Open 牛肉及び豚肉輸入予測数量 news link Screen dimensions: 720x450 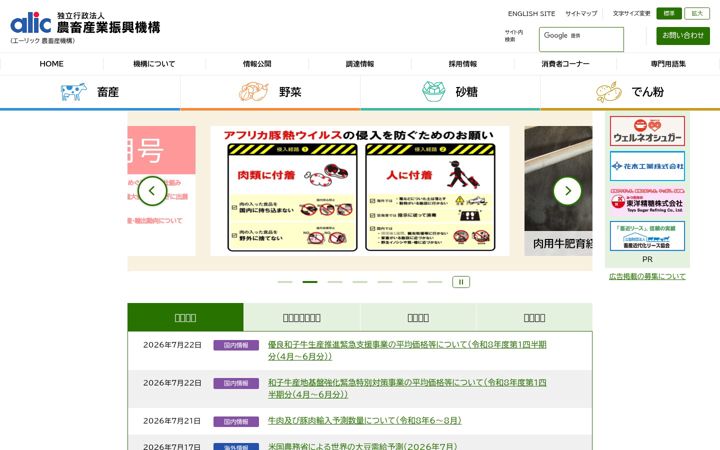click(x=365, y=421)
